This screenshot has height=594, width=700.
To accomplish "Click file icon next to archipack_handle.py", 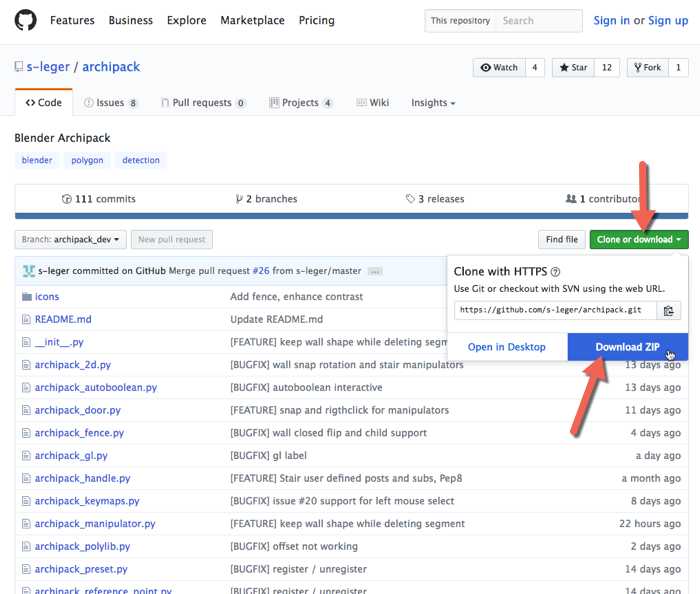I will coord(26,478).
